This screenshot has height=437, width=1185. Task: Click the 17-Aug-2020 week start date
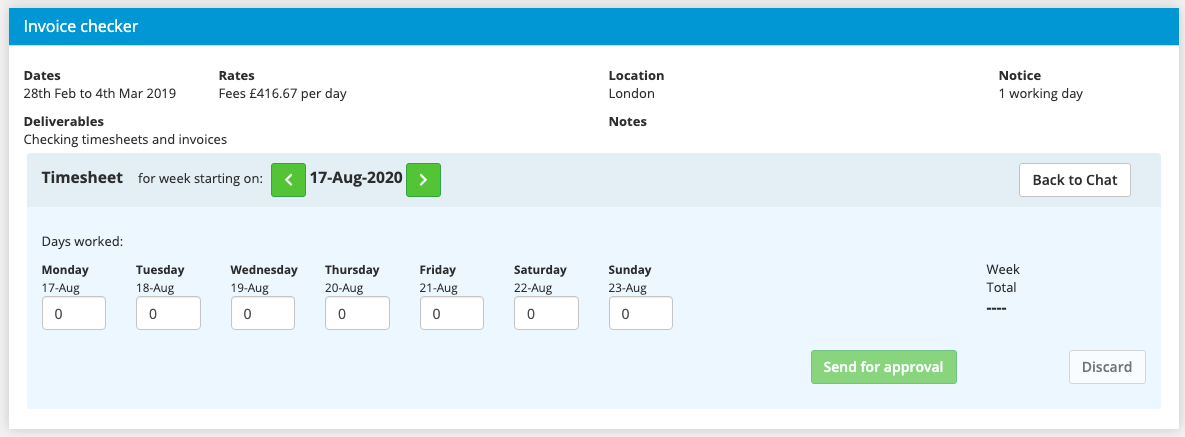click(355, 179)
